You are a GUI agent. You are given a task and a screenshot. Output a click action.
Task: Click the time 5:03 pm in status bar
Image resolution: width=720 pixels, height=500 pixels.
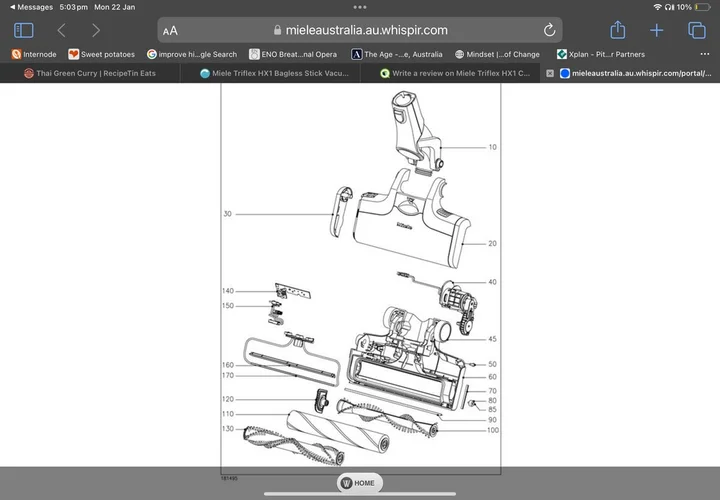(x=73, y=7)
